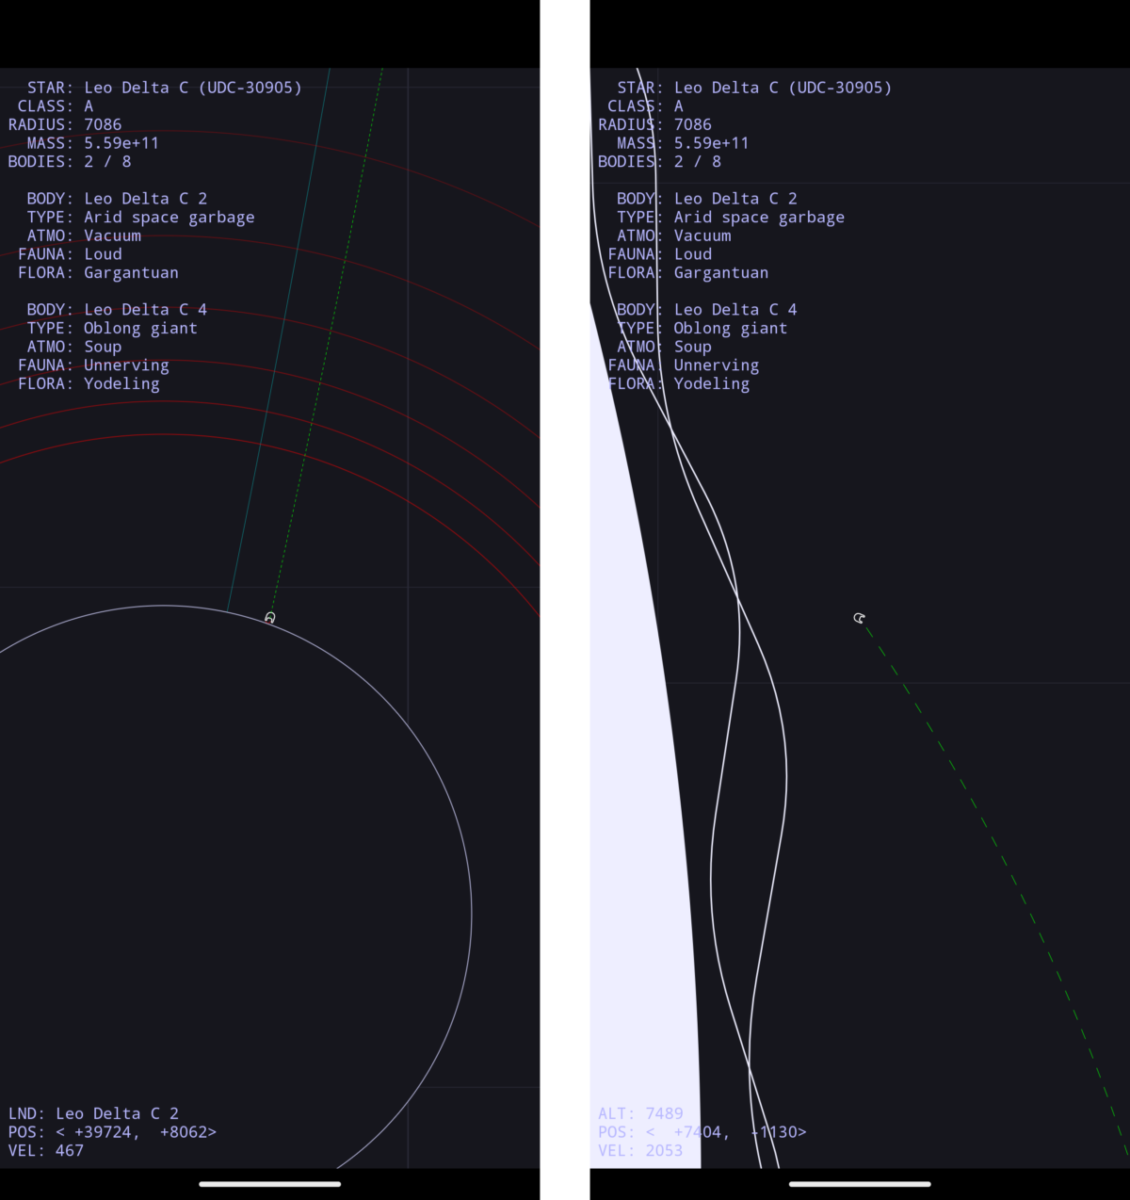Viewport: 1130px width, 1200px height.
Task: Select BODIES: 2 / 8 in right screenshot
Action: [x=659, y=162]
